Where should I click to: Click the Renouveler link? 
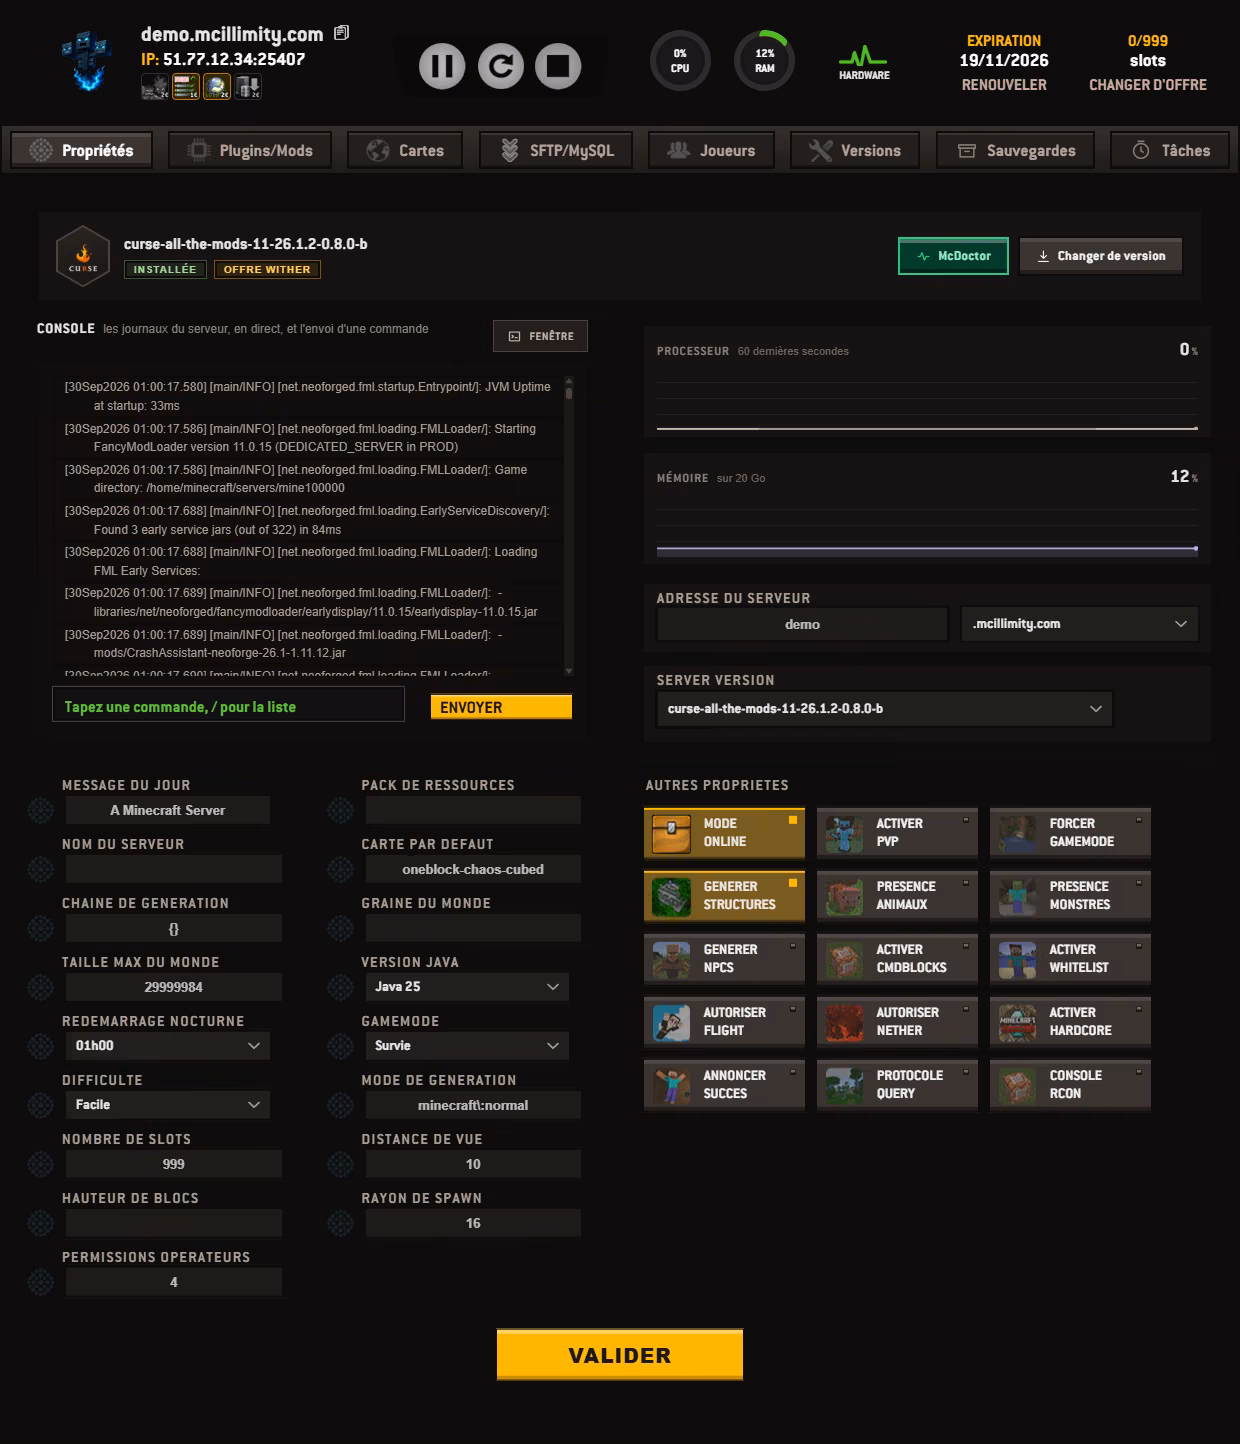tap(1004, 85)
